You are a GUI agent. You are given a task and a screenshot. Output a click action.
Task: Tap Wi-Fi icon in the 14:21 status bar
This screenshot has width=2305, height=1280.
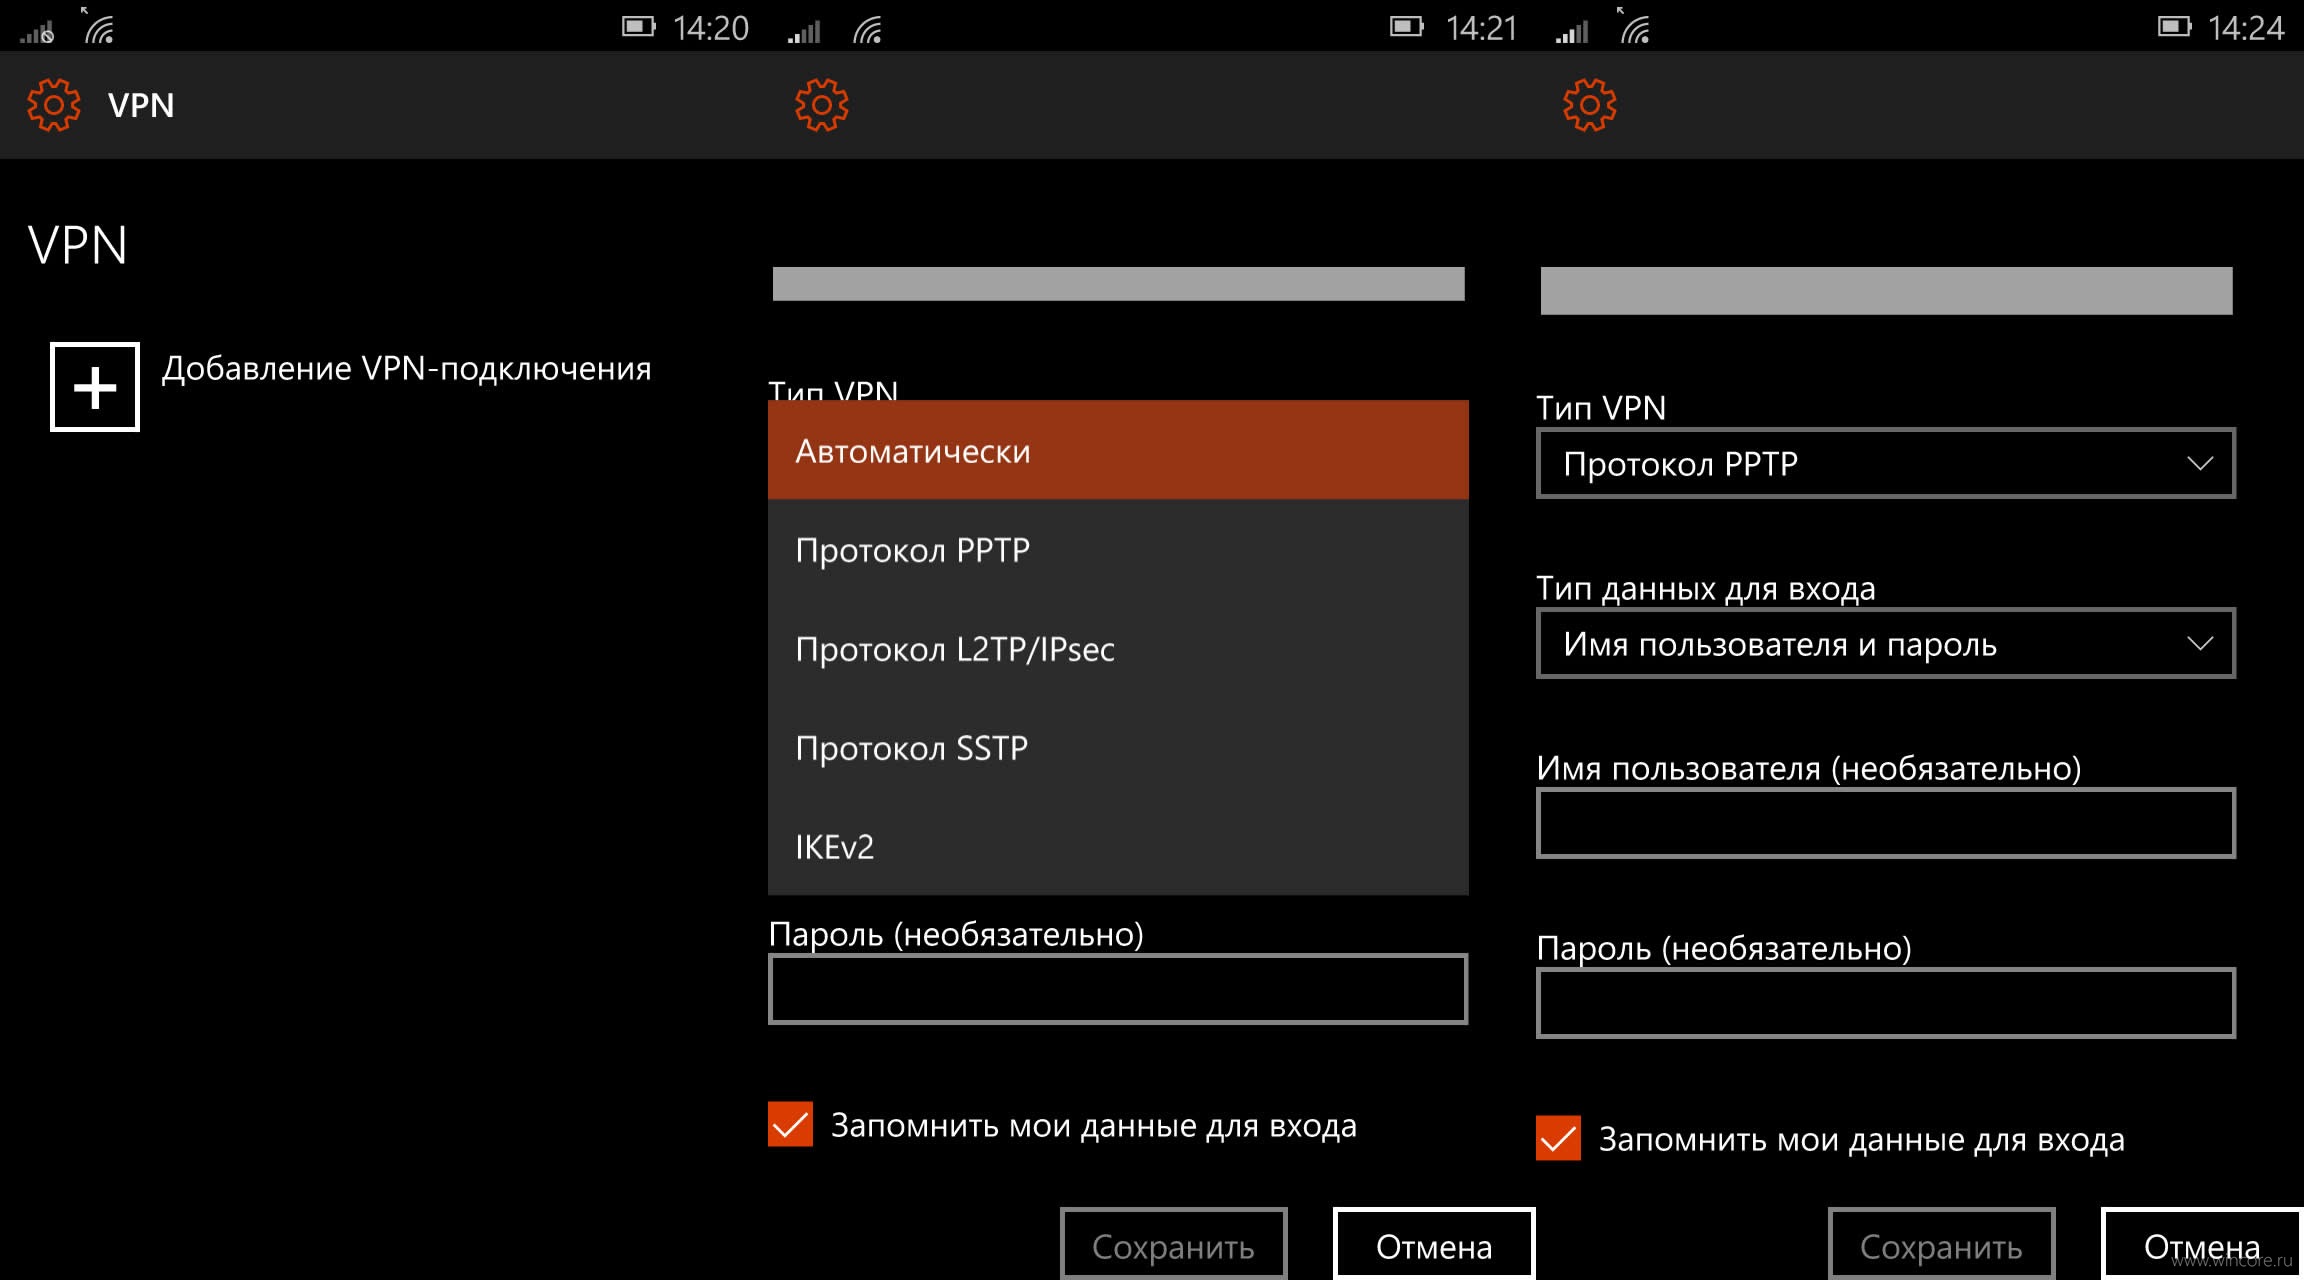867,29
